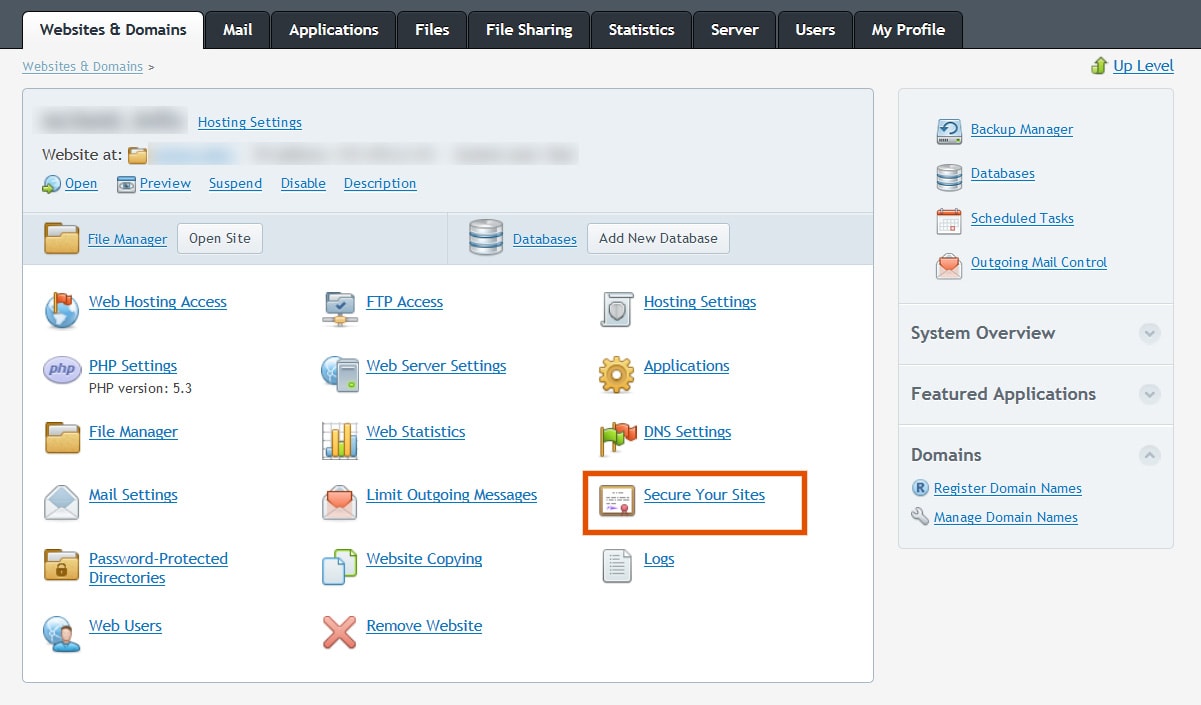The height and width of the screenshot is (705, 1201).
Task: Click the red X Remove Website icon
Action: (340, 632)
